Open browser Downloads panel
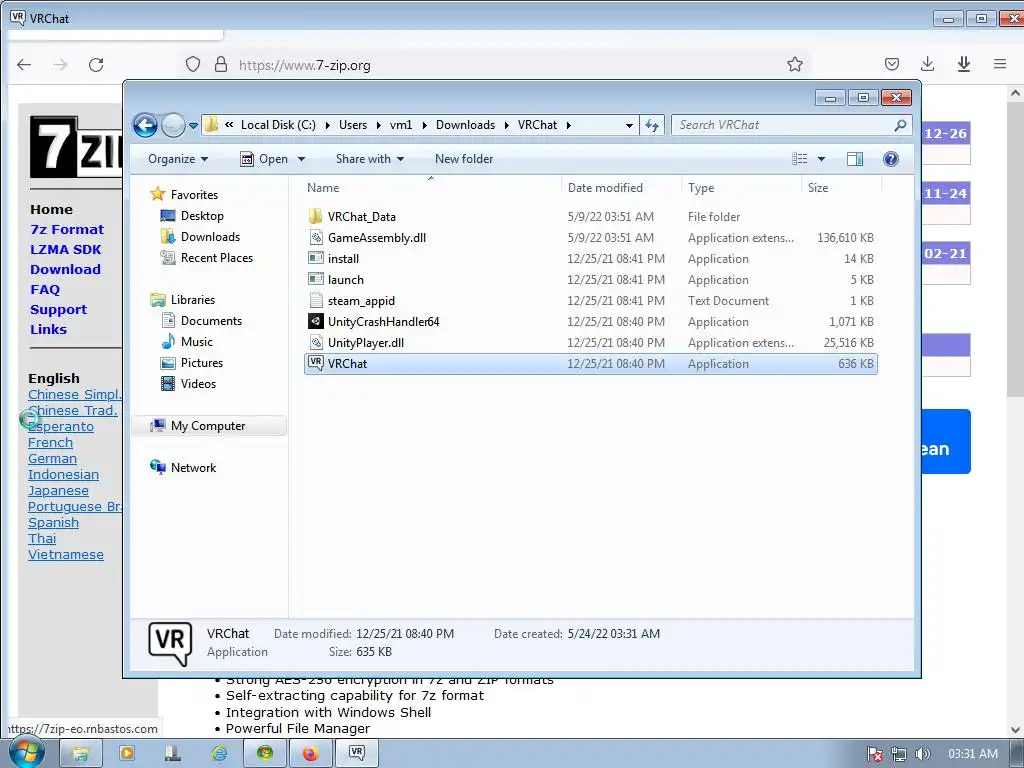The width and height of the screenshot is (1024, 768). coord(927,63)
